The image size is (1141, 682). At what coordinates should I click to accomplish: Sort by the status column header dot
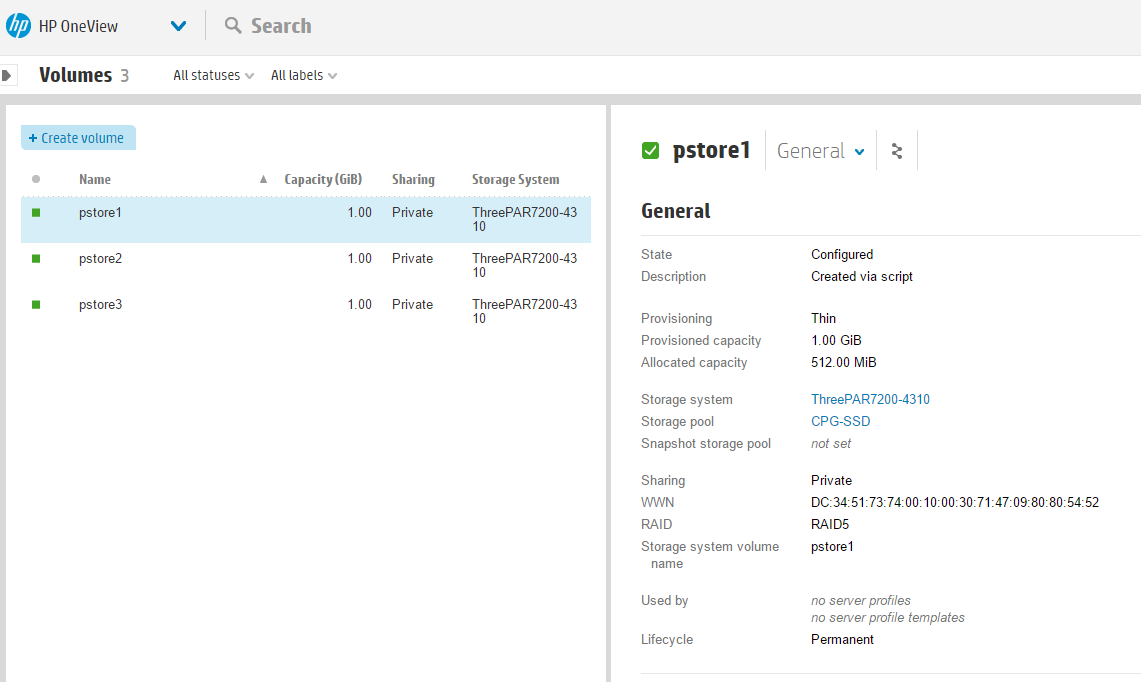click(36, 179)
